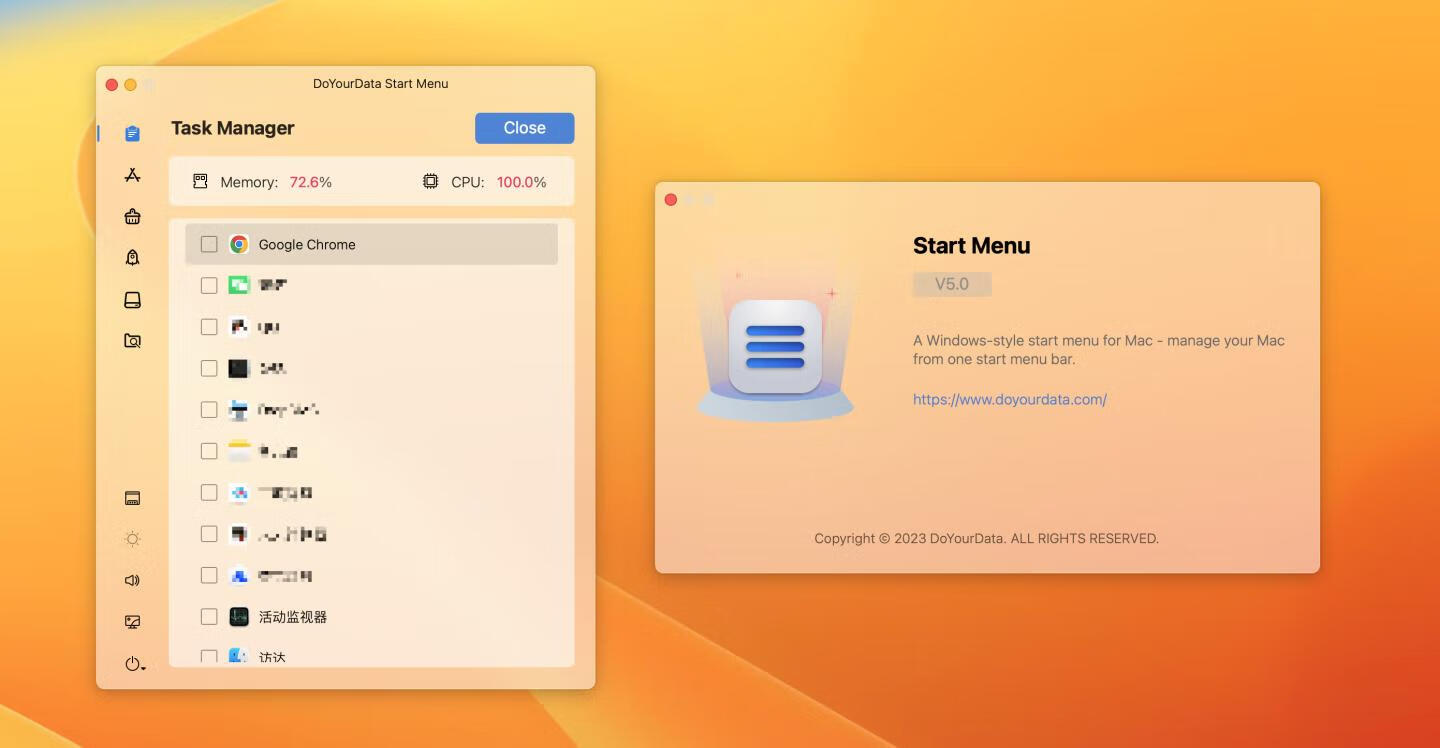This screenshot has height=748, width=1440.
Task: Click the Copyright 2023 DoYourData text
Action: (x=986, y=538)
